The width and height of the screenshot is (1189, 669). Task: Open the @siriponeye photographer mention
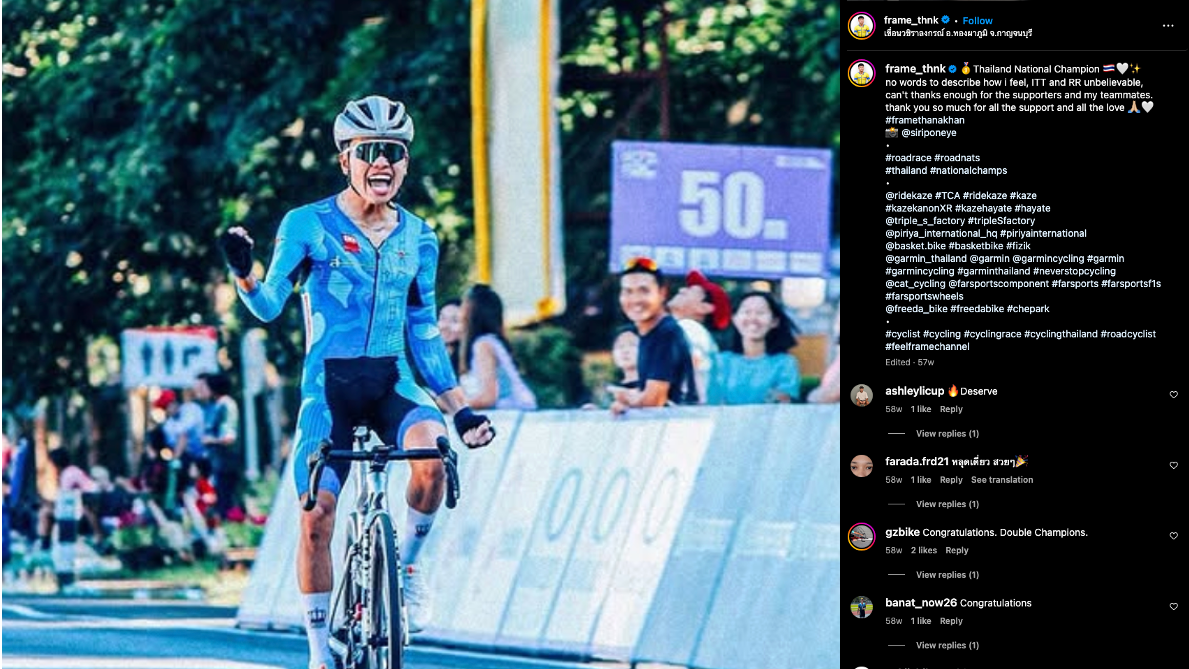pyautogui.click(x=928, y=133)
